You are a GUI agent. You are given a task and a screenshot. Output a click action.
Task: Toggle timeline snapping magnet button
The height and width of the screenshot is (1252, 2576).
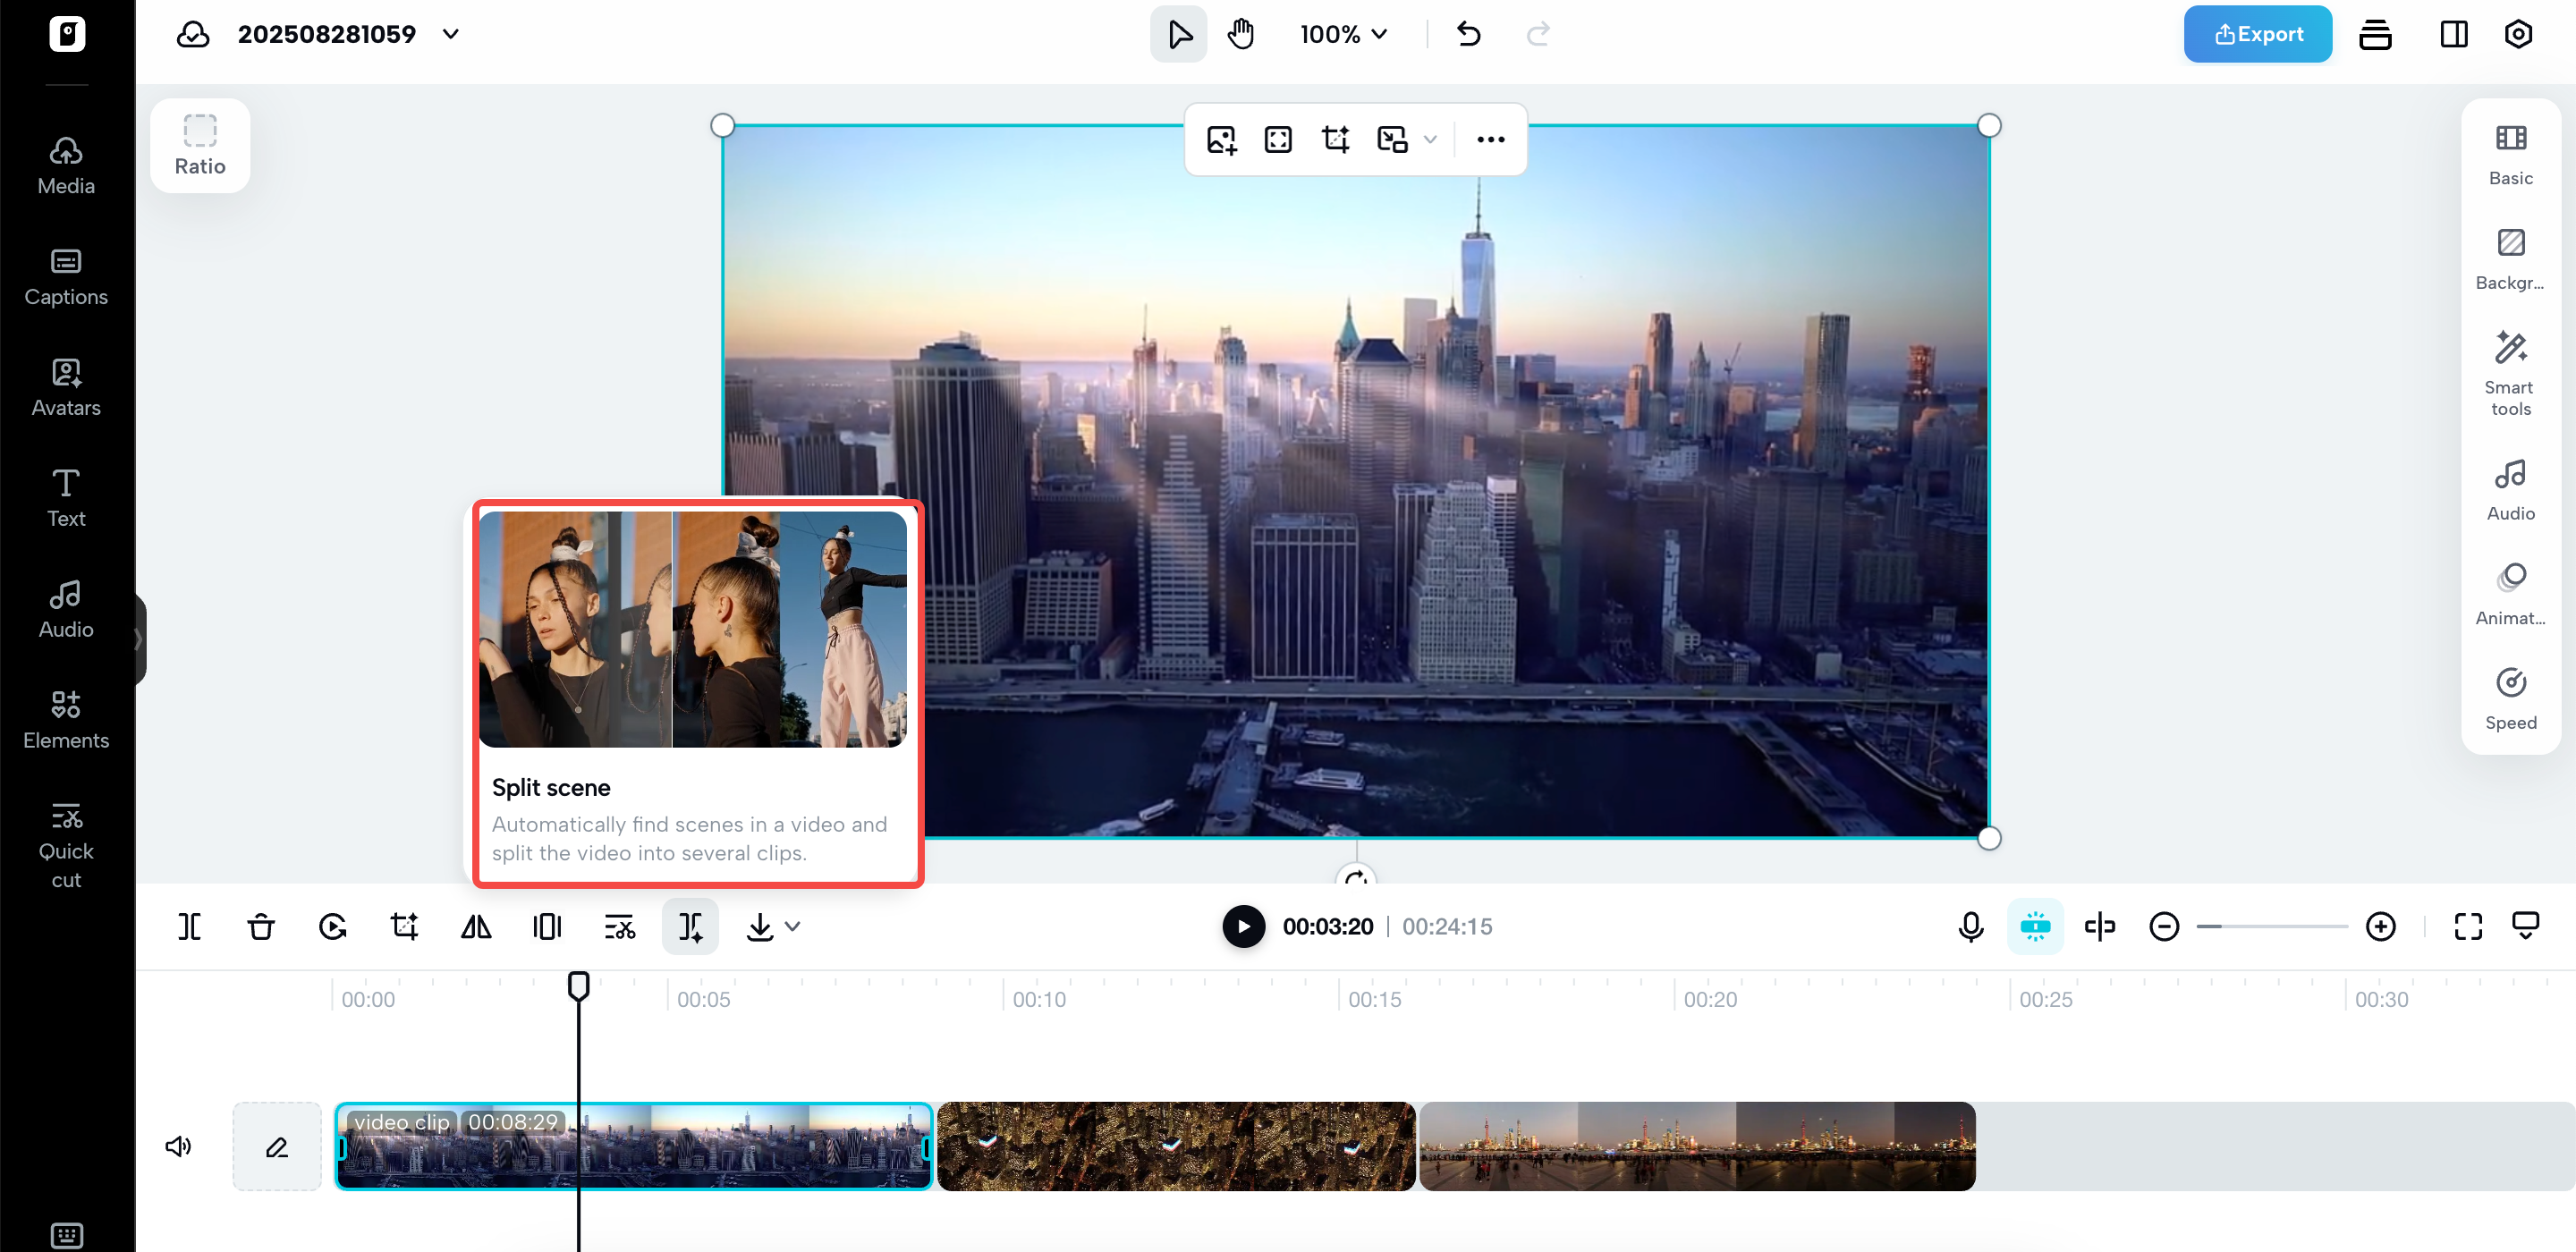2035,926
